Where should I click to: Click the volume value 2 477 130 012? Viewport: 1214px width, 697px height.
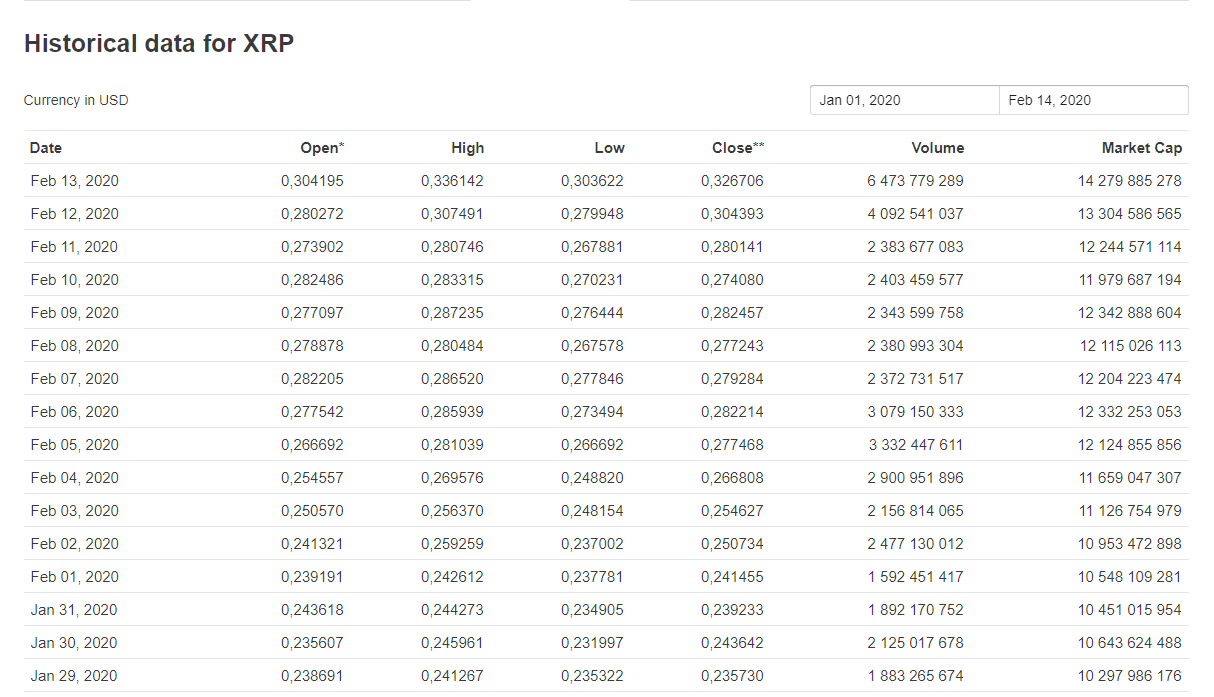[x=916, y=544]
